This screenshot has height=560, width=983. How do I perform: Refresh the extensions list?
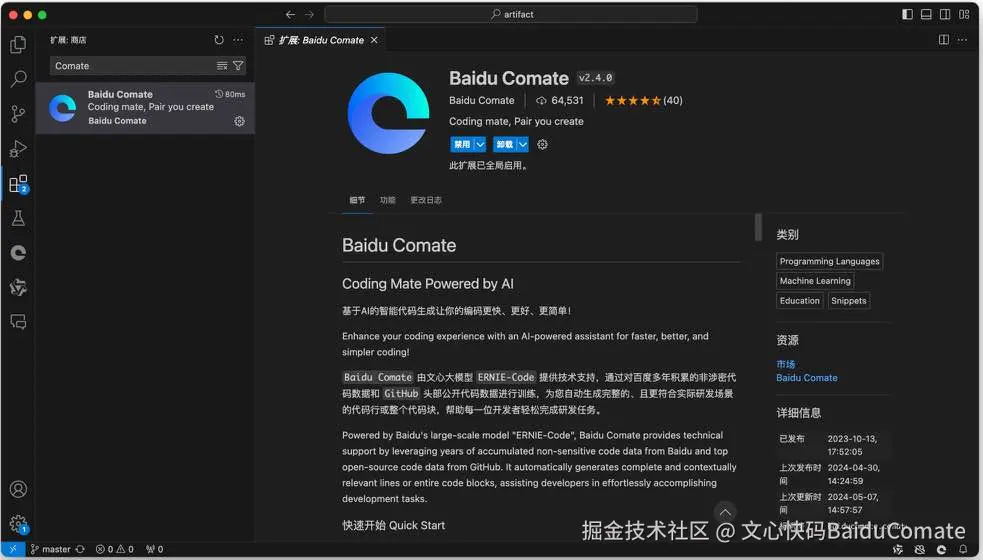coord(219,40)
